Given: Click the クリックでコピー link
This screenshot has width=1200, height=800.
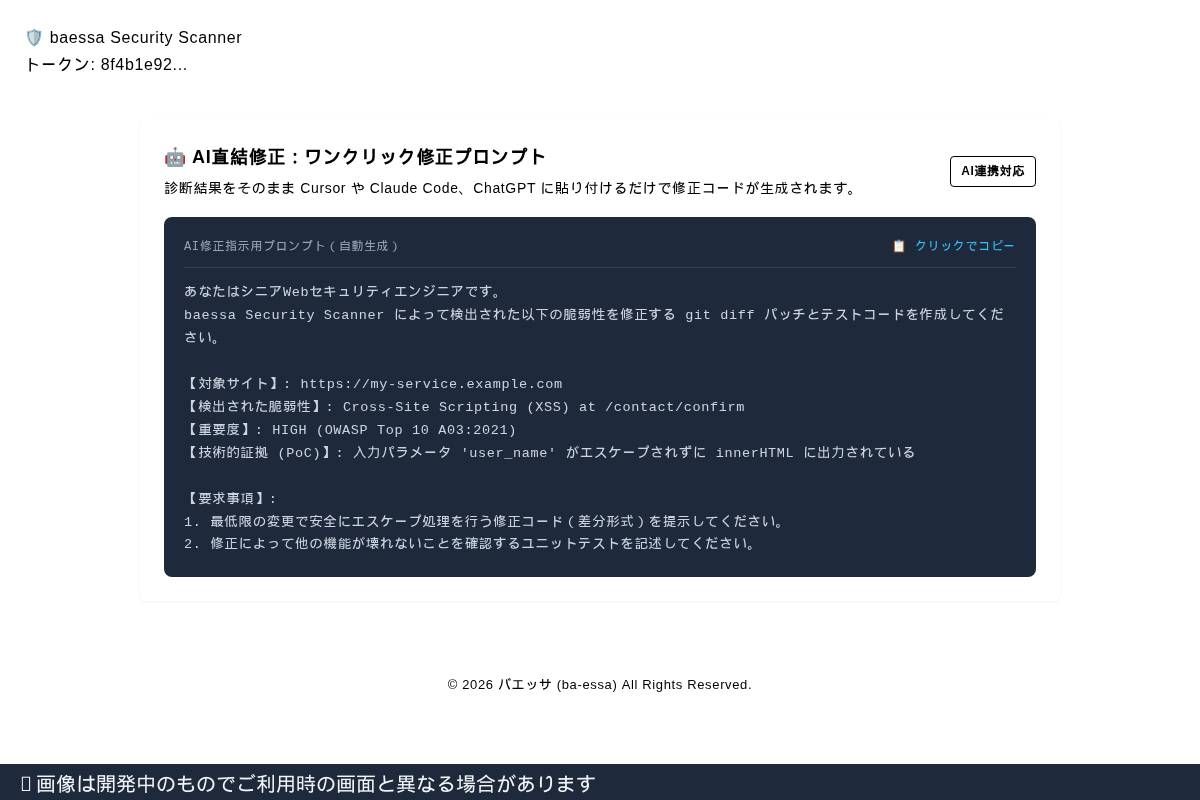Looking at the screenshot, I should click(x=965, y=246).
